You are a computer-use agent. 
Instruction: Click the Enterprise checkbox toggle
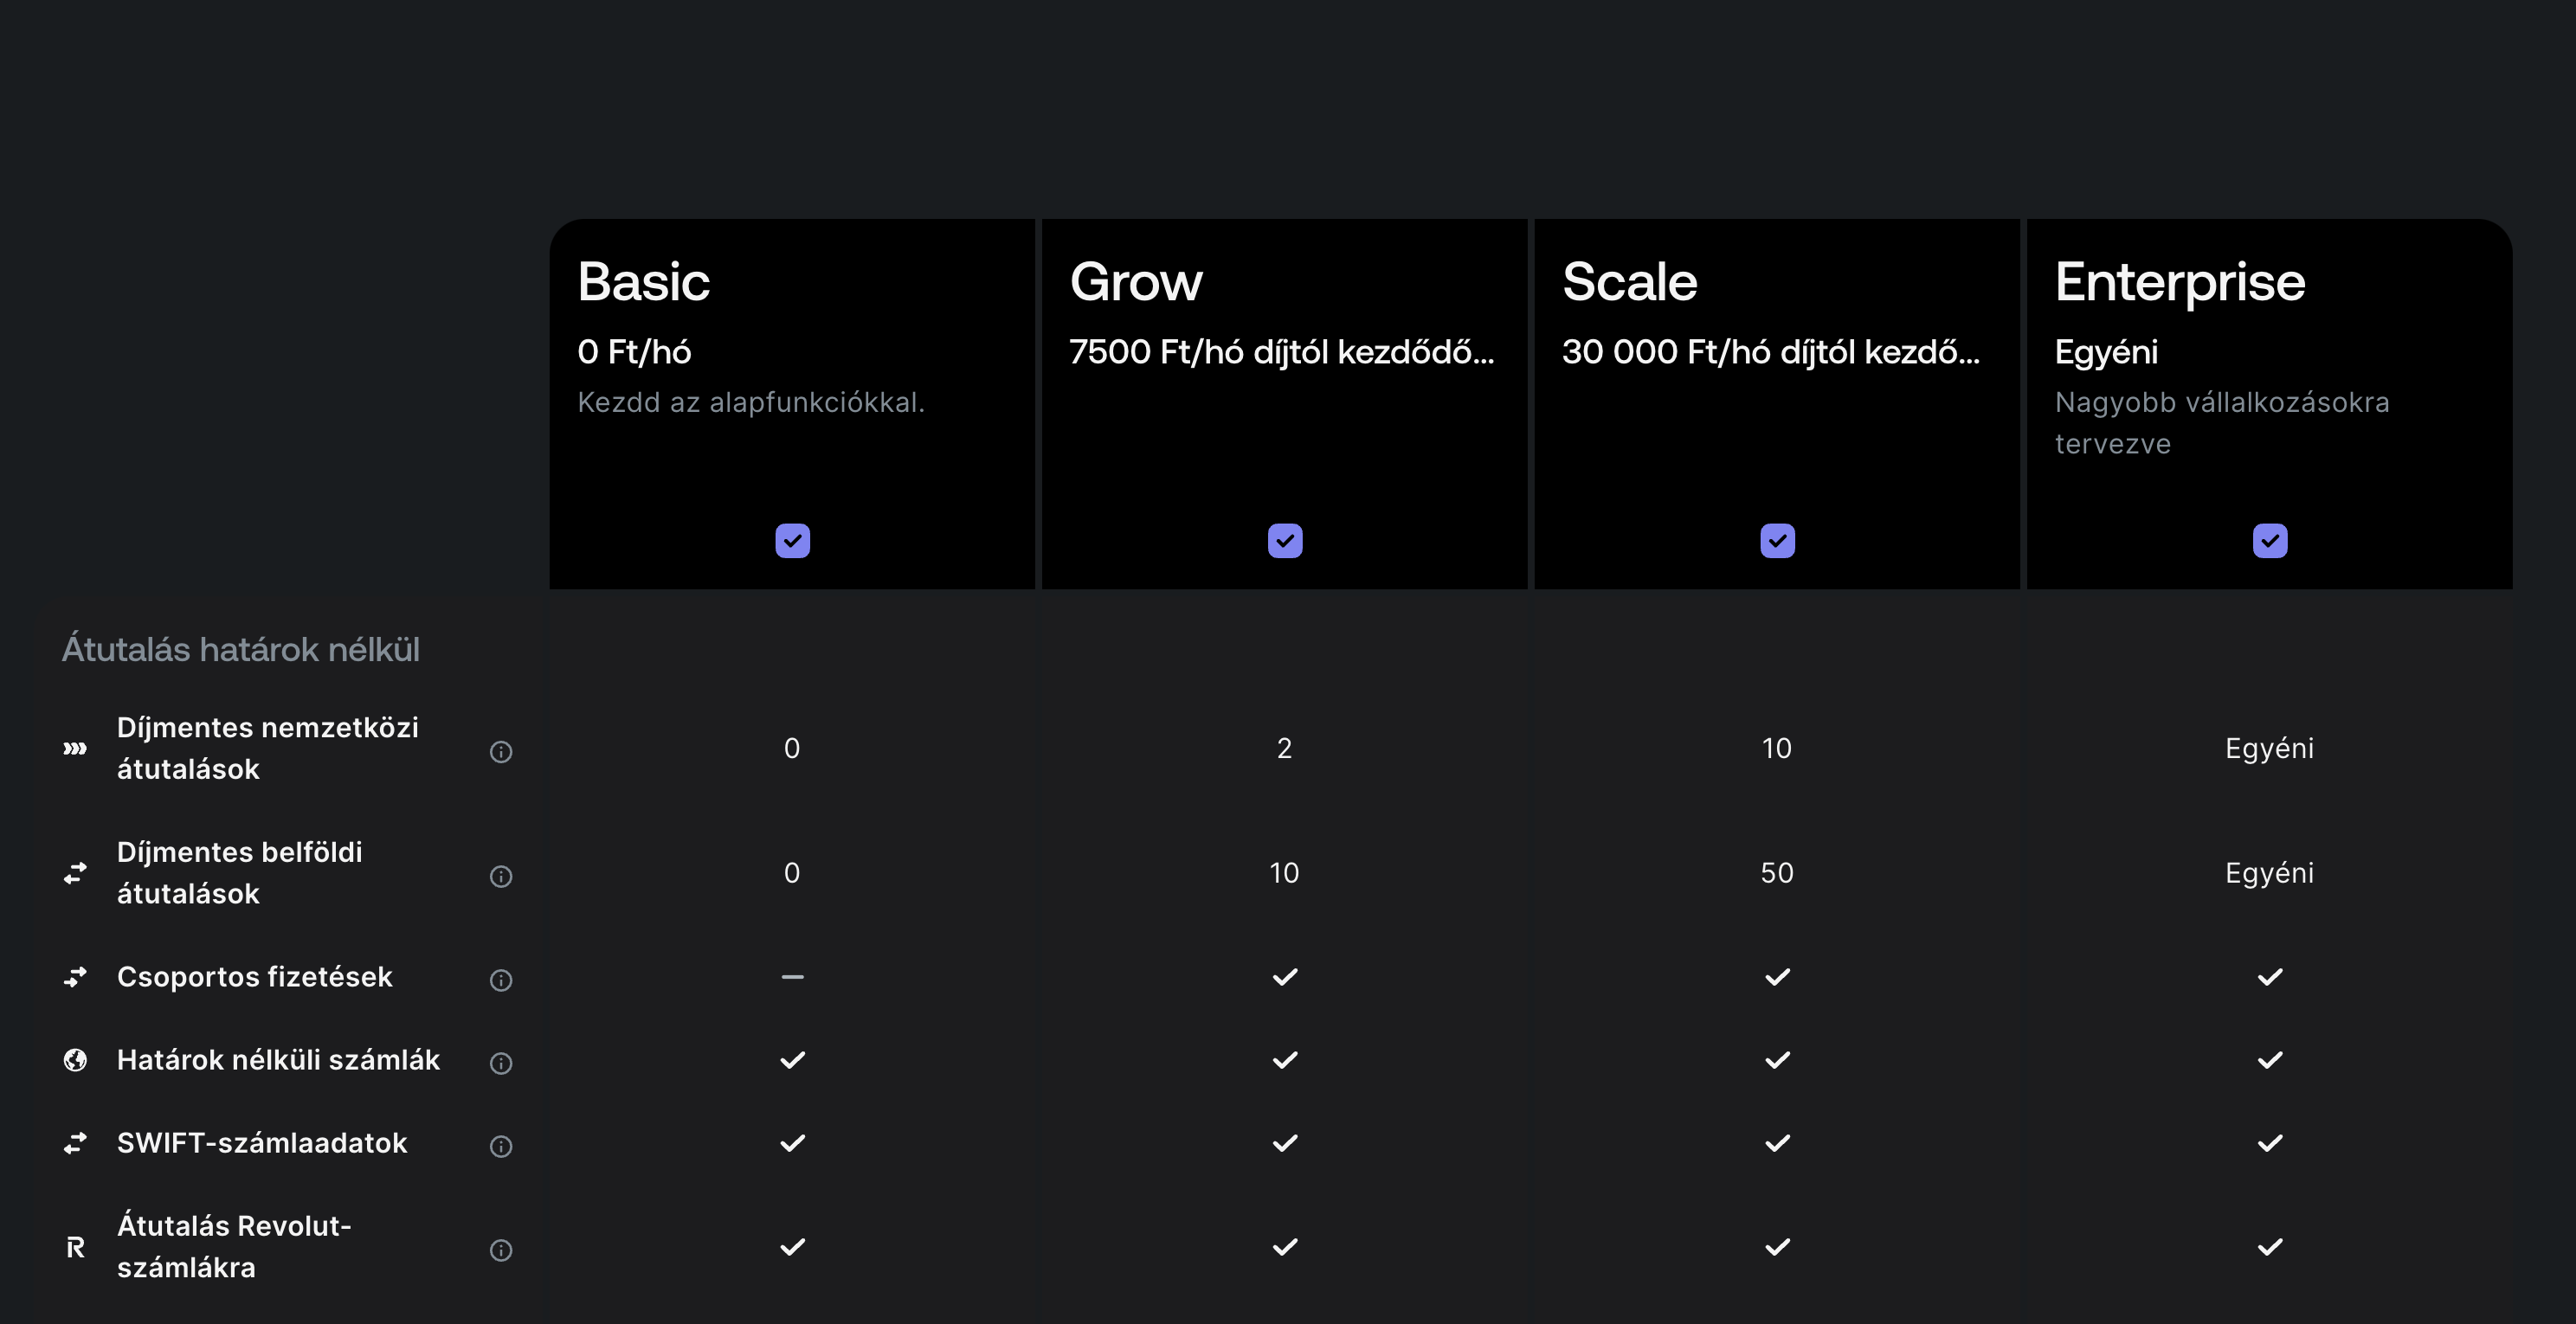coord(2270,540)
